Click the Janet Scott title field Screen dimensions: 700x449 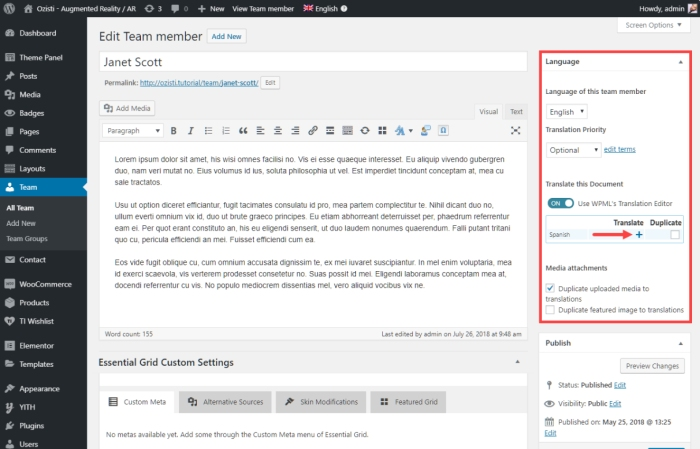[x=312, y=62]
